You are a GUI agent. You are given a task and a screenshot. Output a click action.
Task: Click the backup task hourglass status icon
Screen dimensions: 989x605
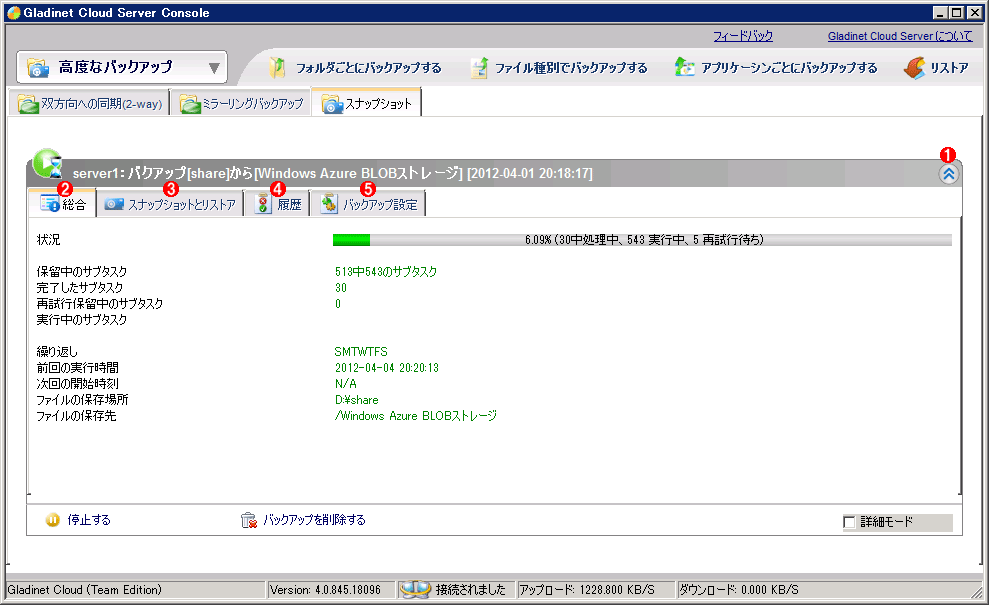coord(48,164)
